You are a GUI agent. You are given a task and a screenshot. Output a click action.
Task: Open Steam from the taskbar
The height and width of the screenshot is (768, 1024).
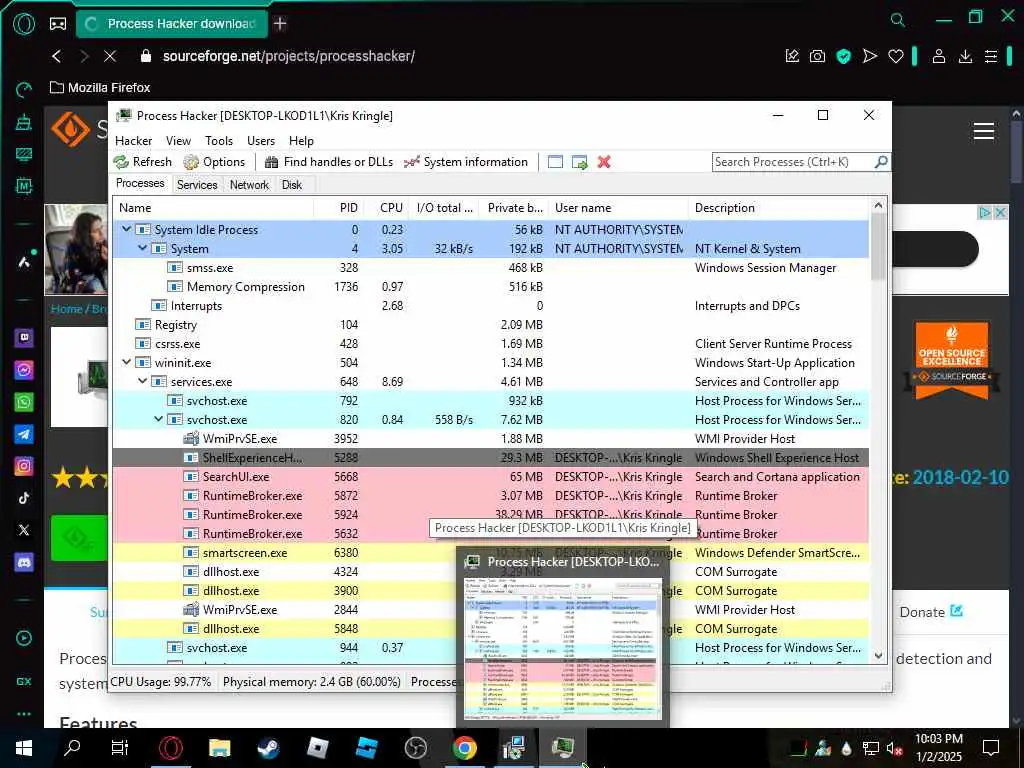click(x=268, y=748)
